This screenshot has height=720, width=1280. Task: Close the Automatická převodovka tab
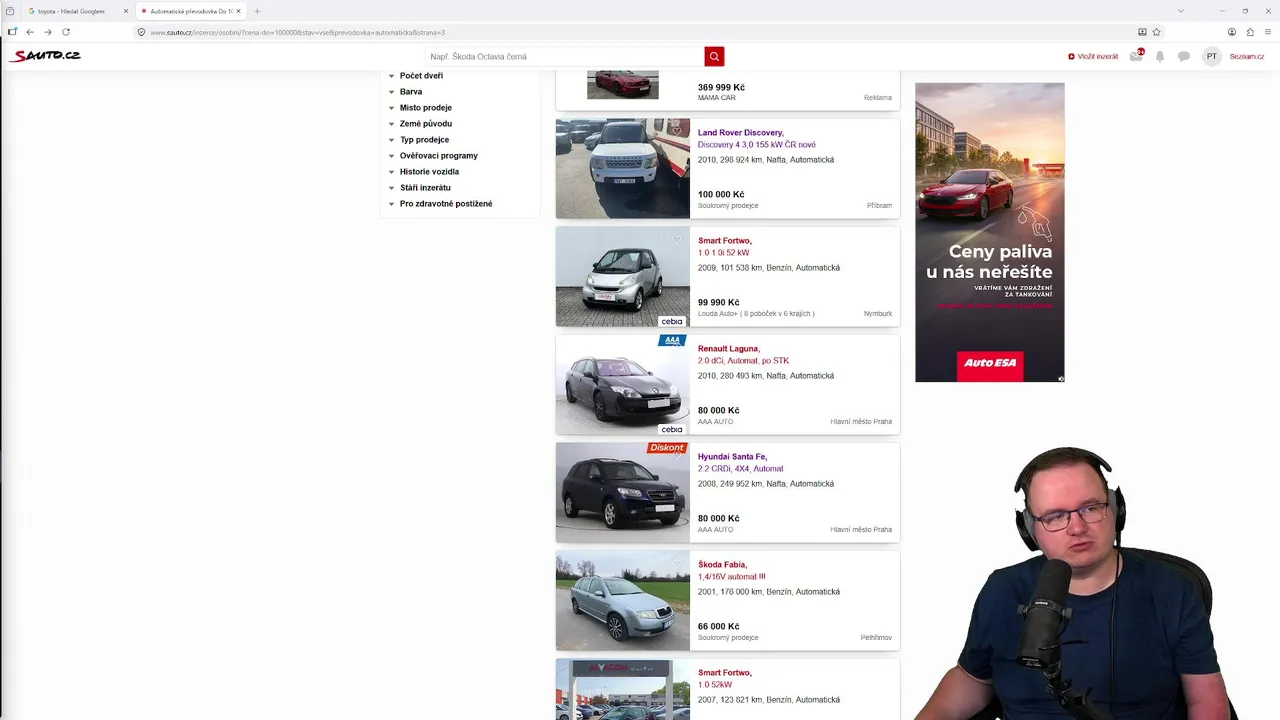click(x=238, y=11)
